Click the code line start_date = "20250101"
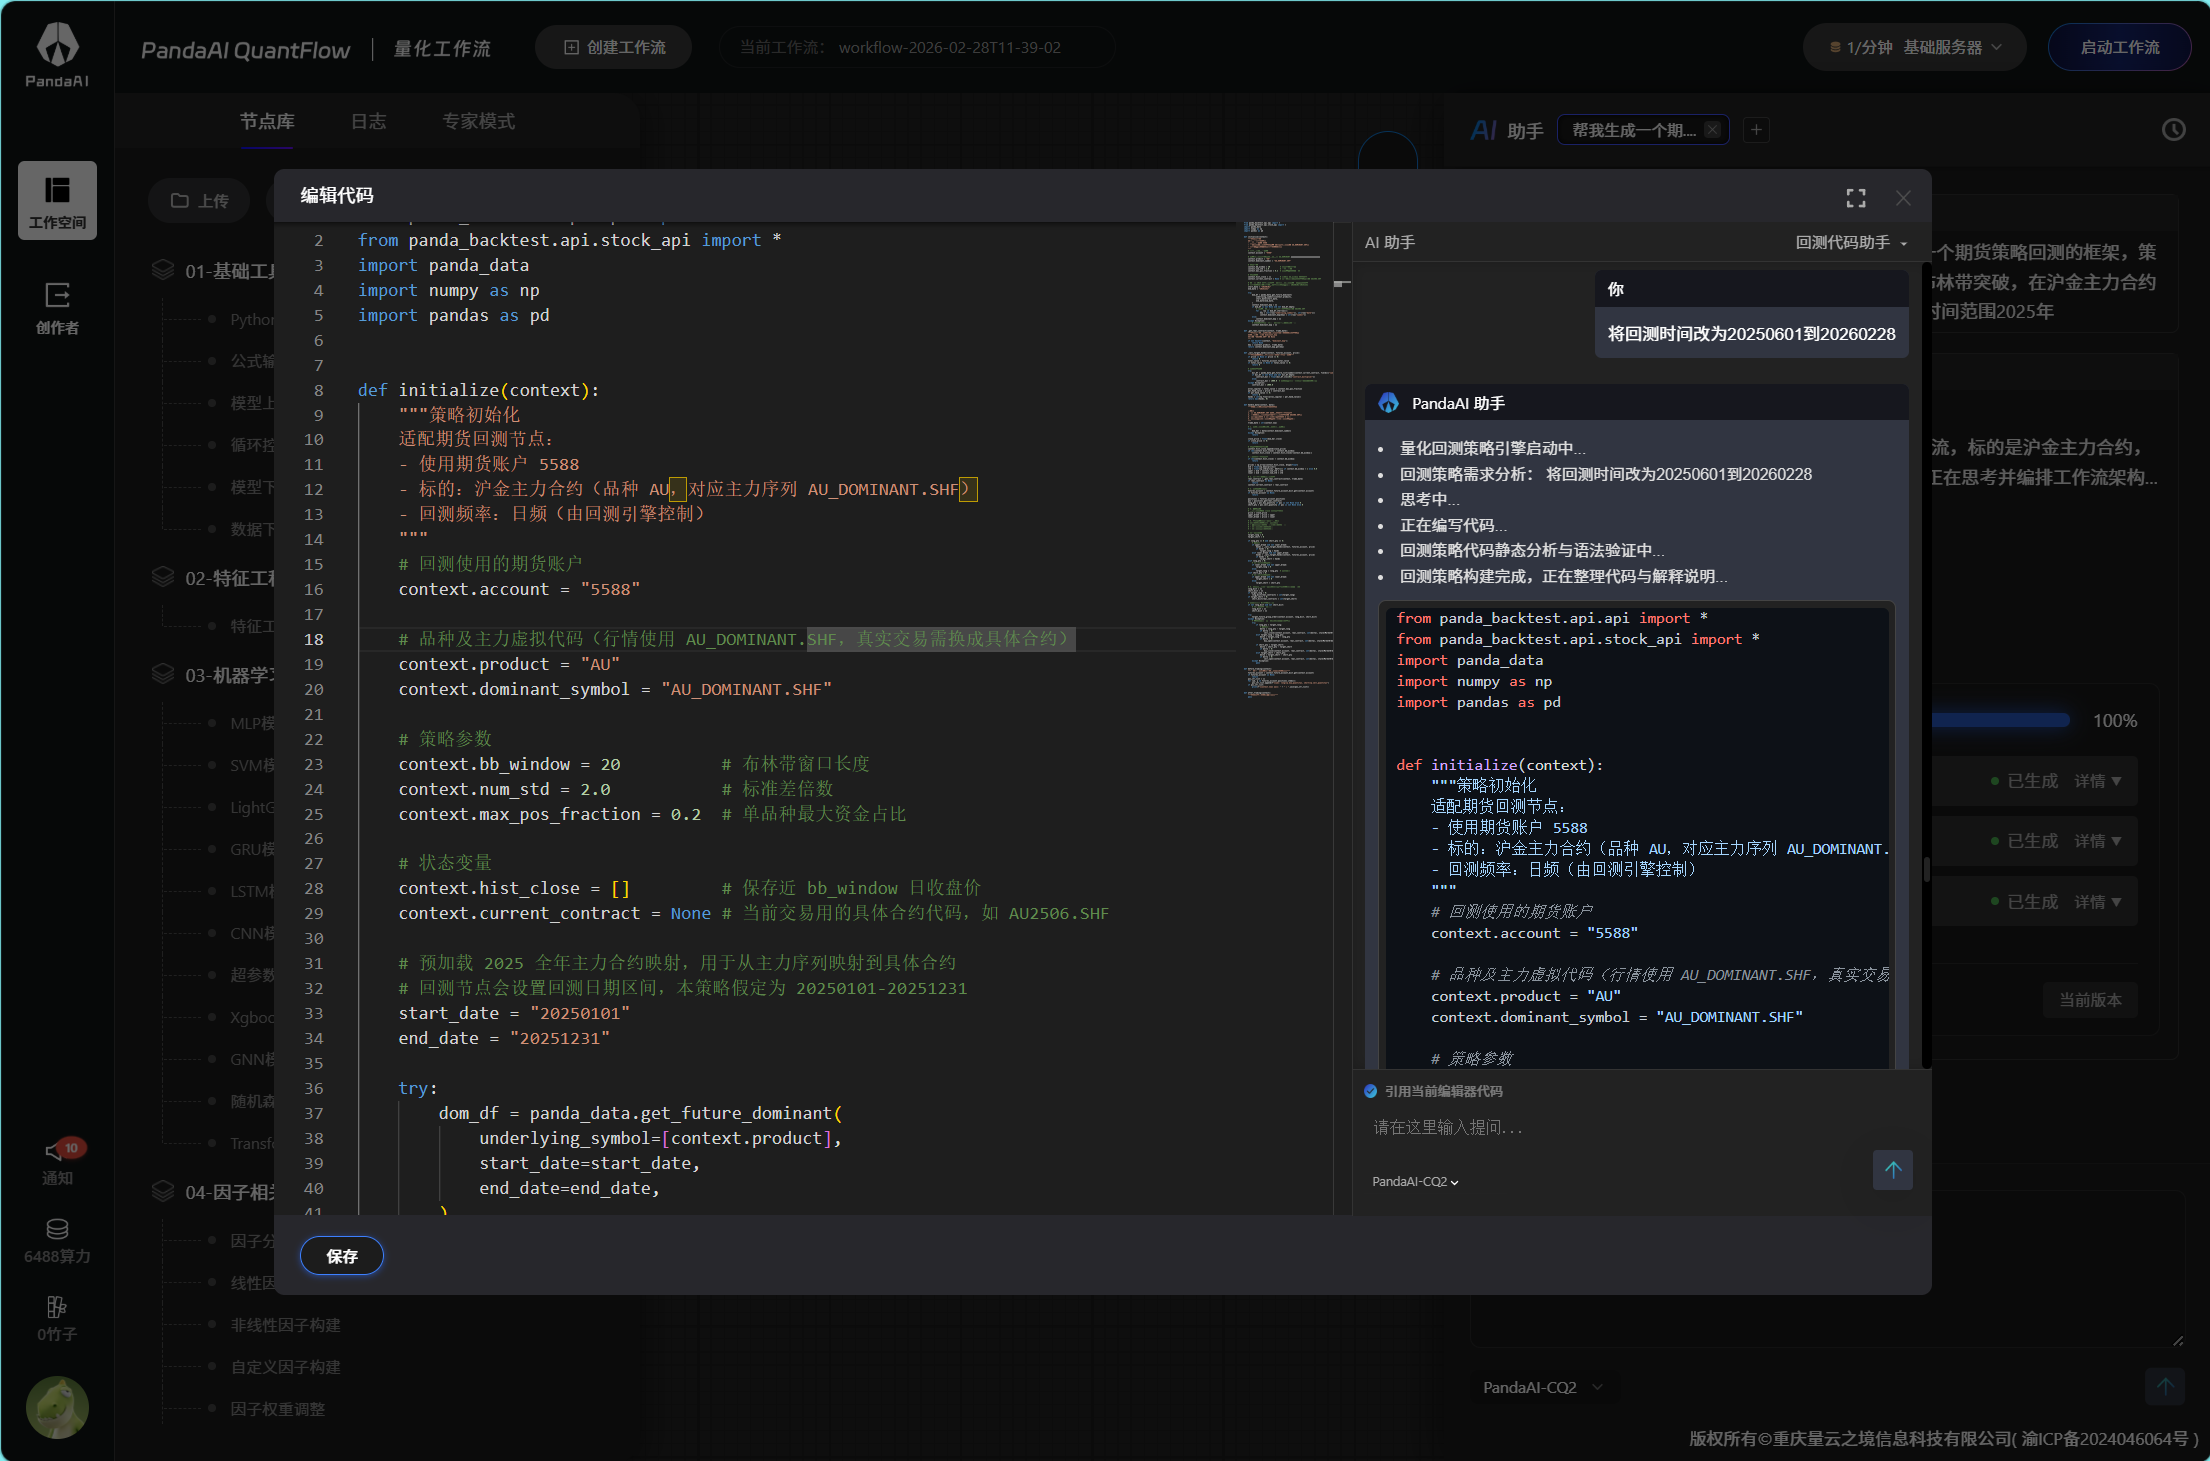The height and width of the screenshot is (1461, 2210). pos(514,1013)
